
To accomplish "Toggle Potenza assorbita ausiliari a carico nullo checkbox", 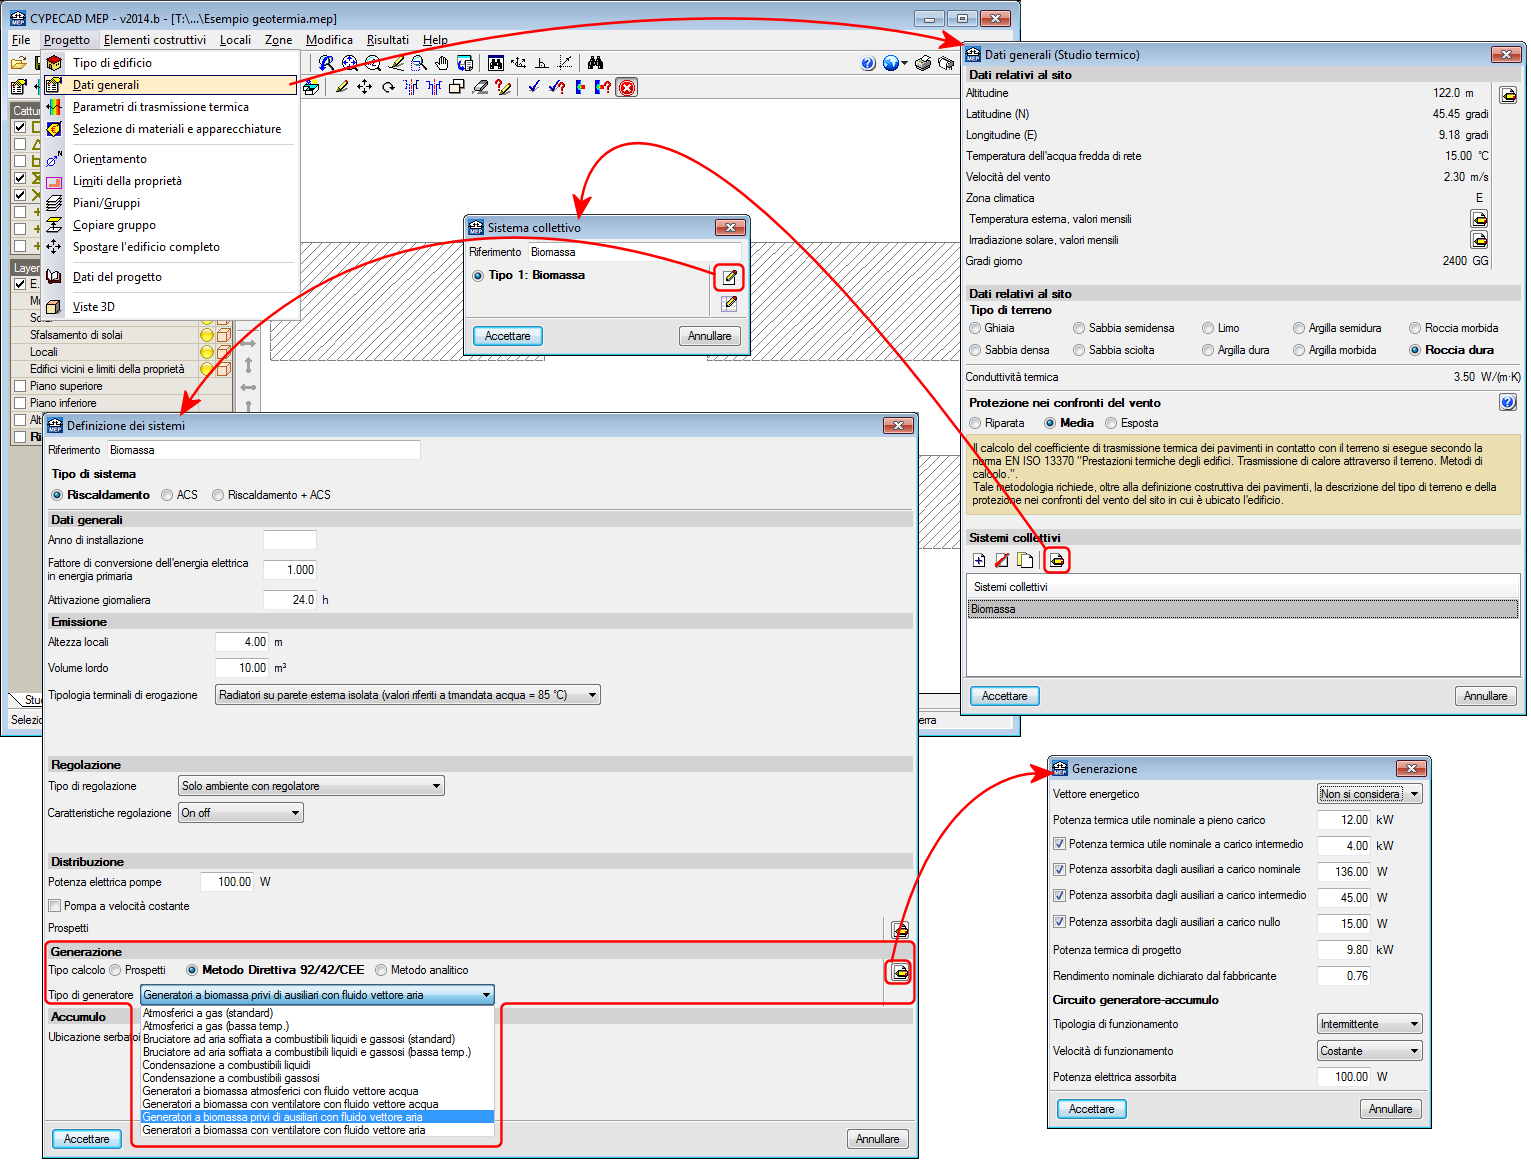I will click(1059, 922).
